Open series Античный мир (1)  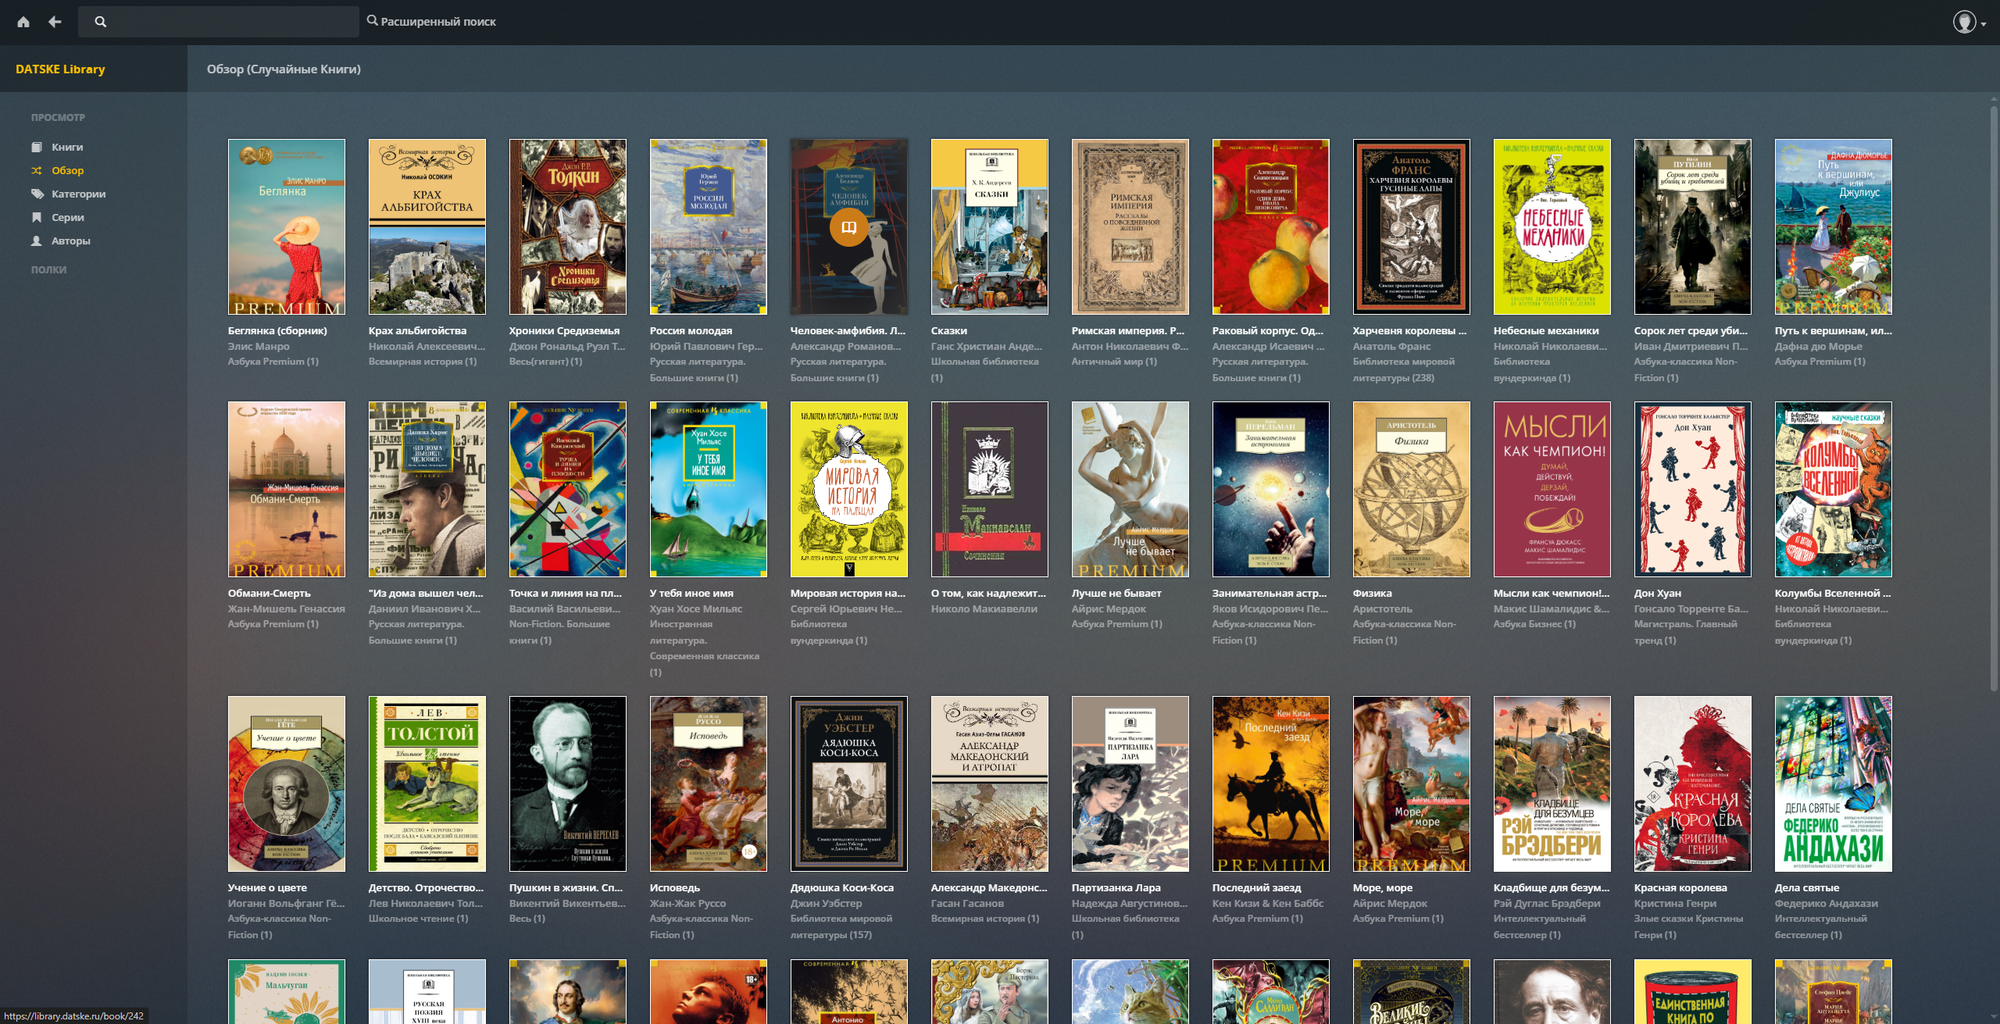pyautogui.click(x=1114, y=362)
